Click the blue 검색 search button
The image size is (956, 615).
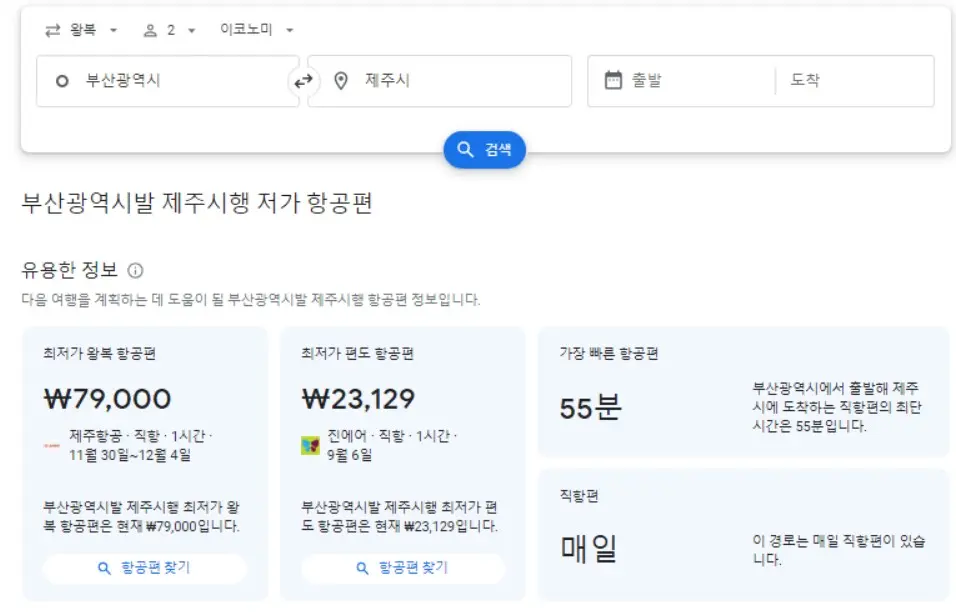pyautogui.click(x=485, y=149)
